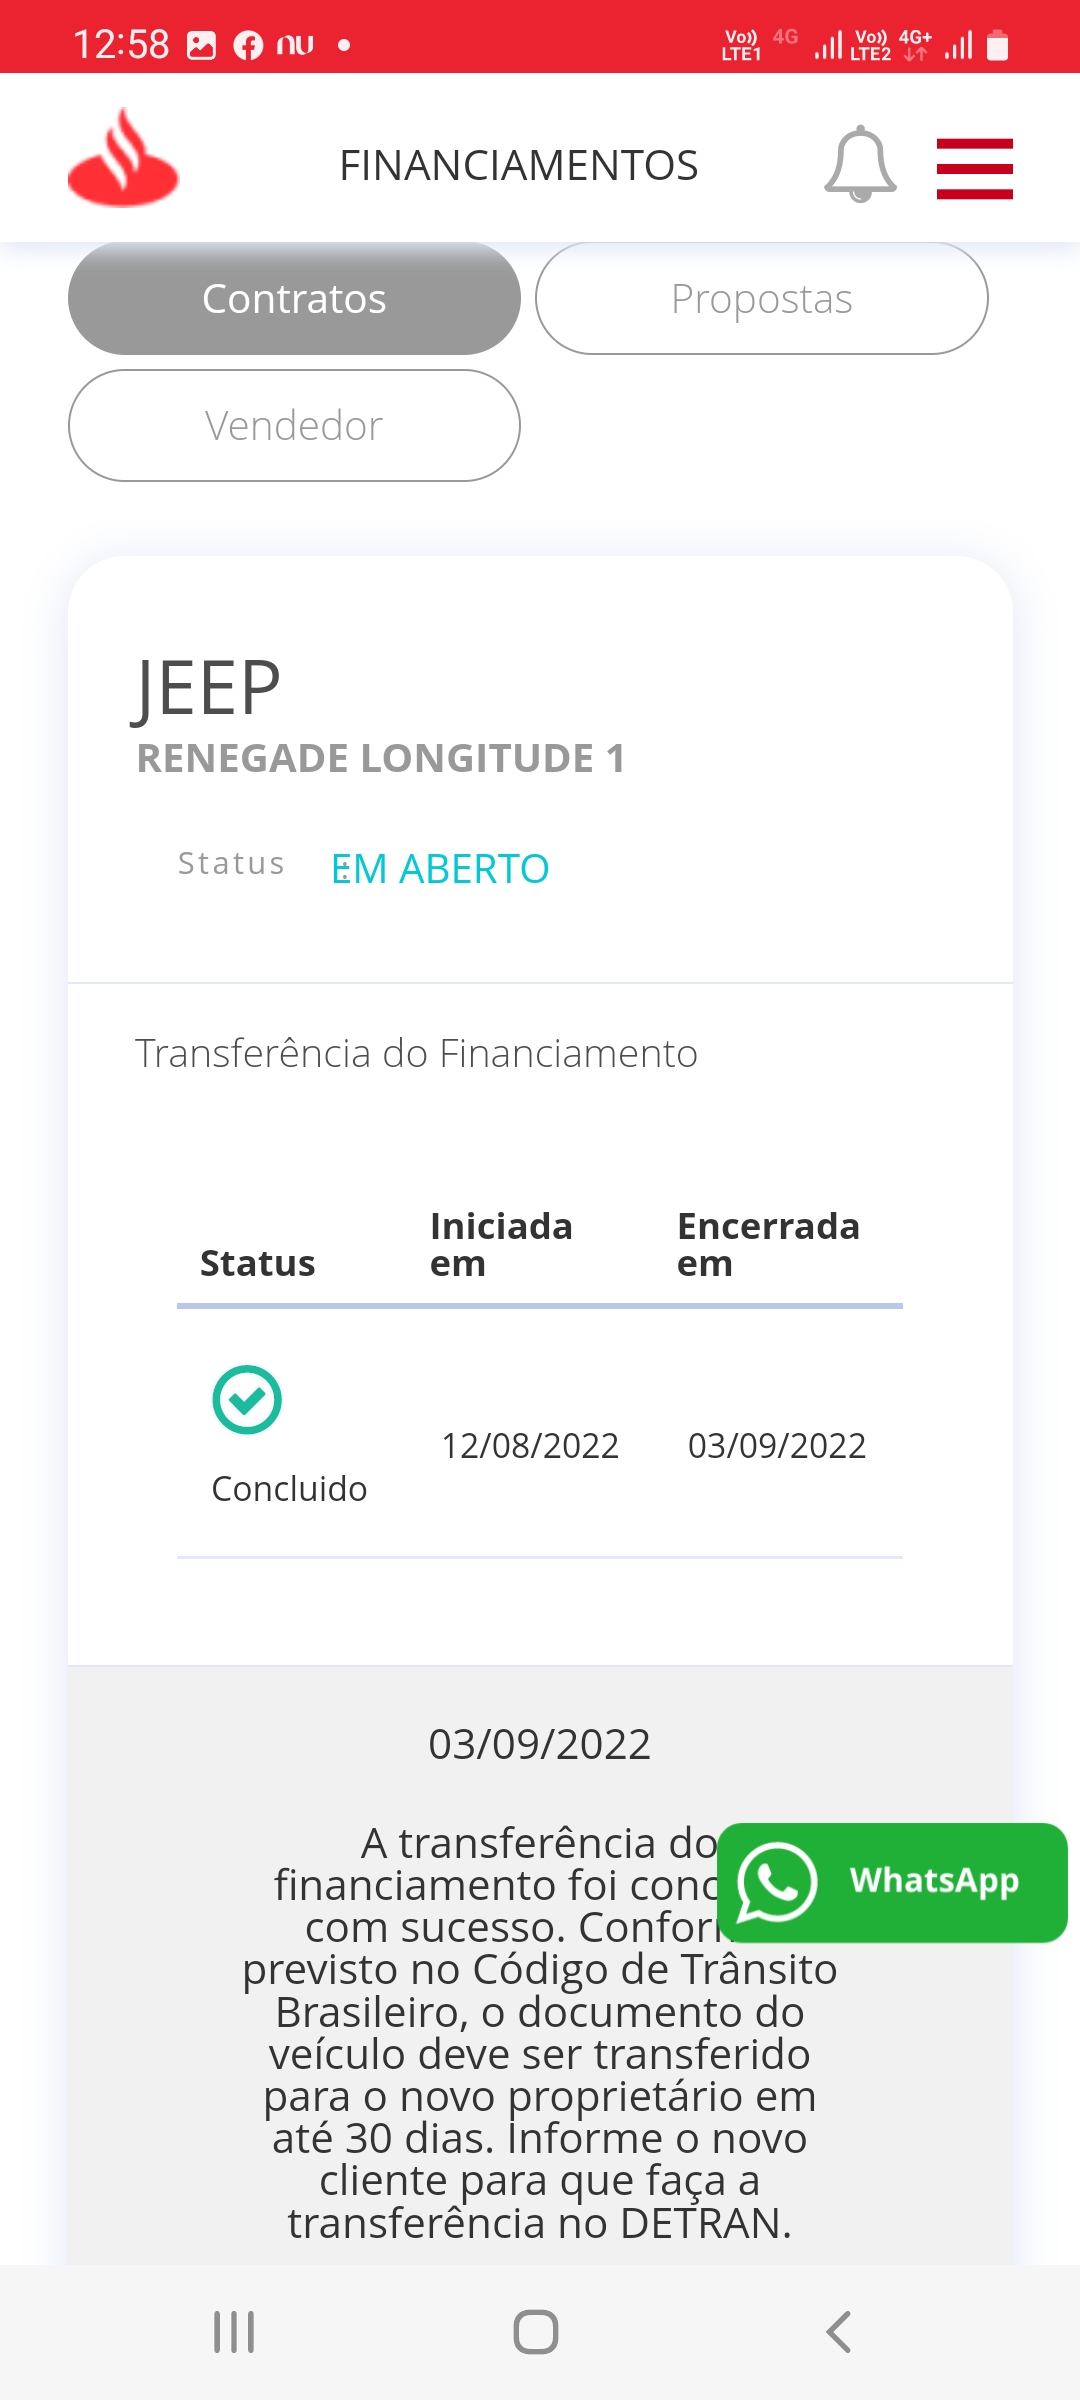Open Android recent apps button
The image size is (1080, 2400).
point(234,2332)
